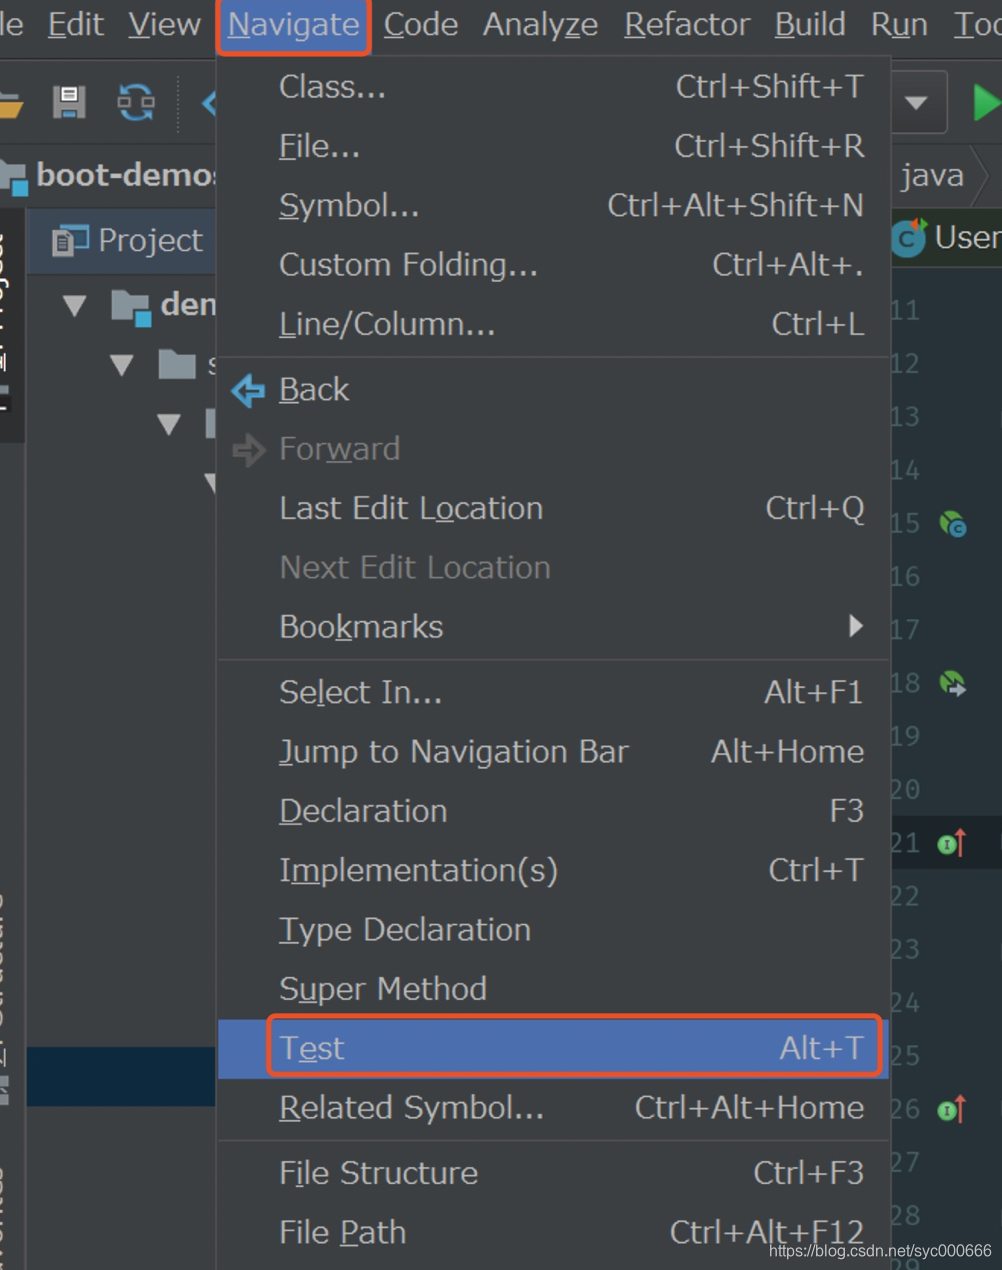Choose Class... in Navigate menu

(554, 87)
